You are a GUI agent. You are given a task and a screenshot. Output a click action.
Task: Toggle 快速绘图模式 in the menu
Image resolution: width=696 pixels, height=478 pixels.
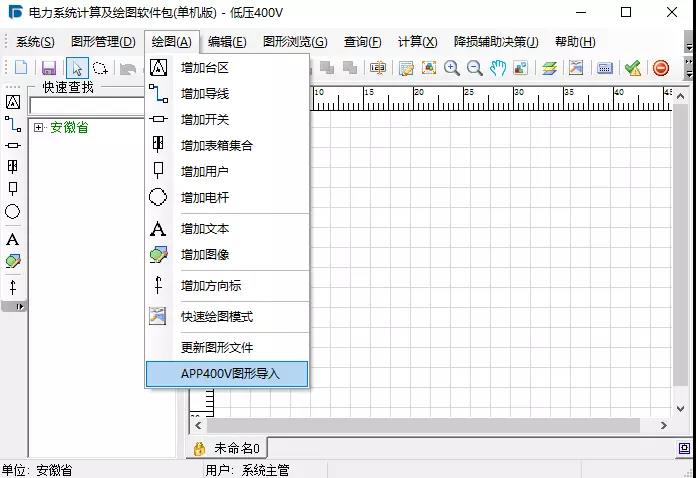(216, 317)
